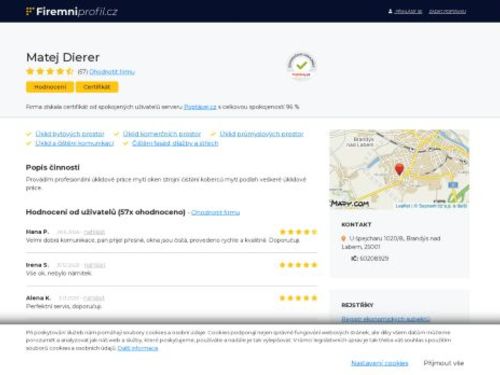Image resolution: width=500 pixels, height=375 pixels.
Task: Click the certificate badge with green checkmark
Action: [301, 65]
